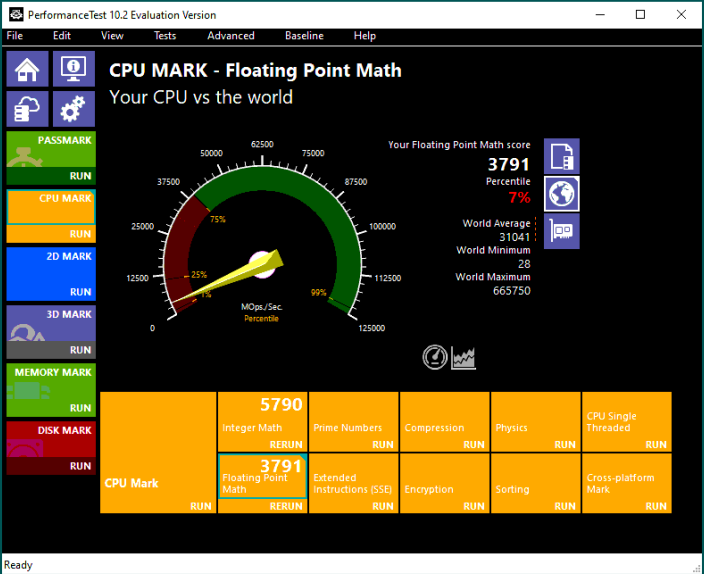Switch to distribution chart view icon
The height and width of the screenshot is (574, 704).
pos(463,358)
